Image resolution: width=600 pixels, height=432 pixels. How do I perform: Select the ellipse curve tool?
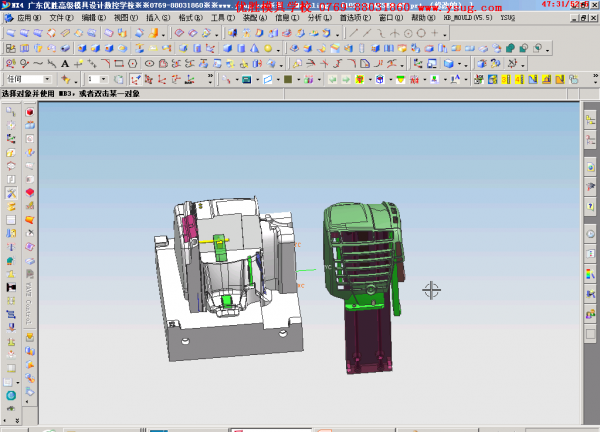click(149, 64)
